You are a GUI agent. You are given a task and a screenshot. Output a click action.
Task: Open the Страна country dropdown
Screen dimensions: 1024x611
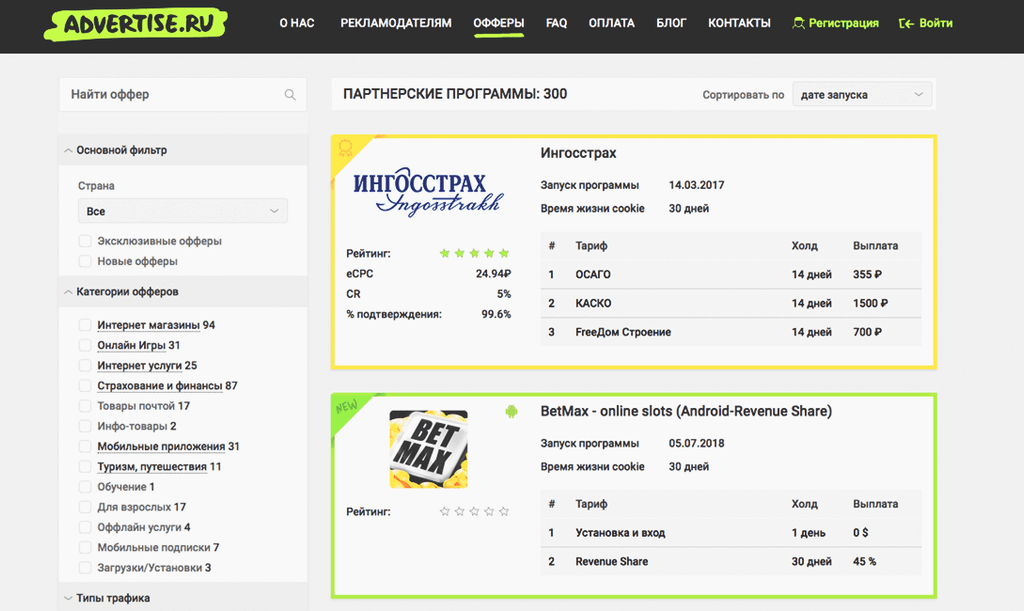point(183,212)
